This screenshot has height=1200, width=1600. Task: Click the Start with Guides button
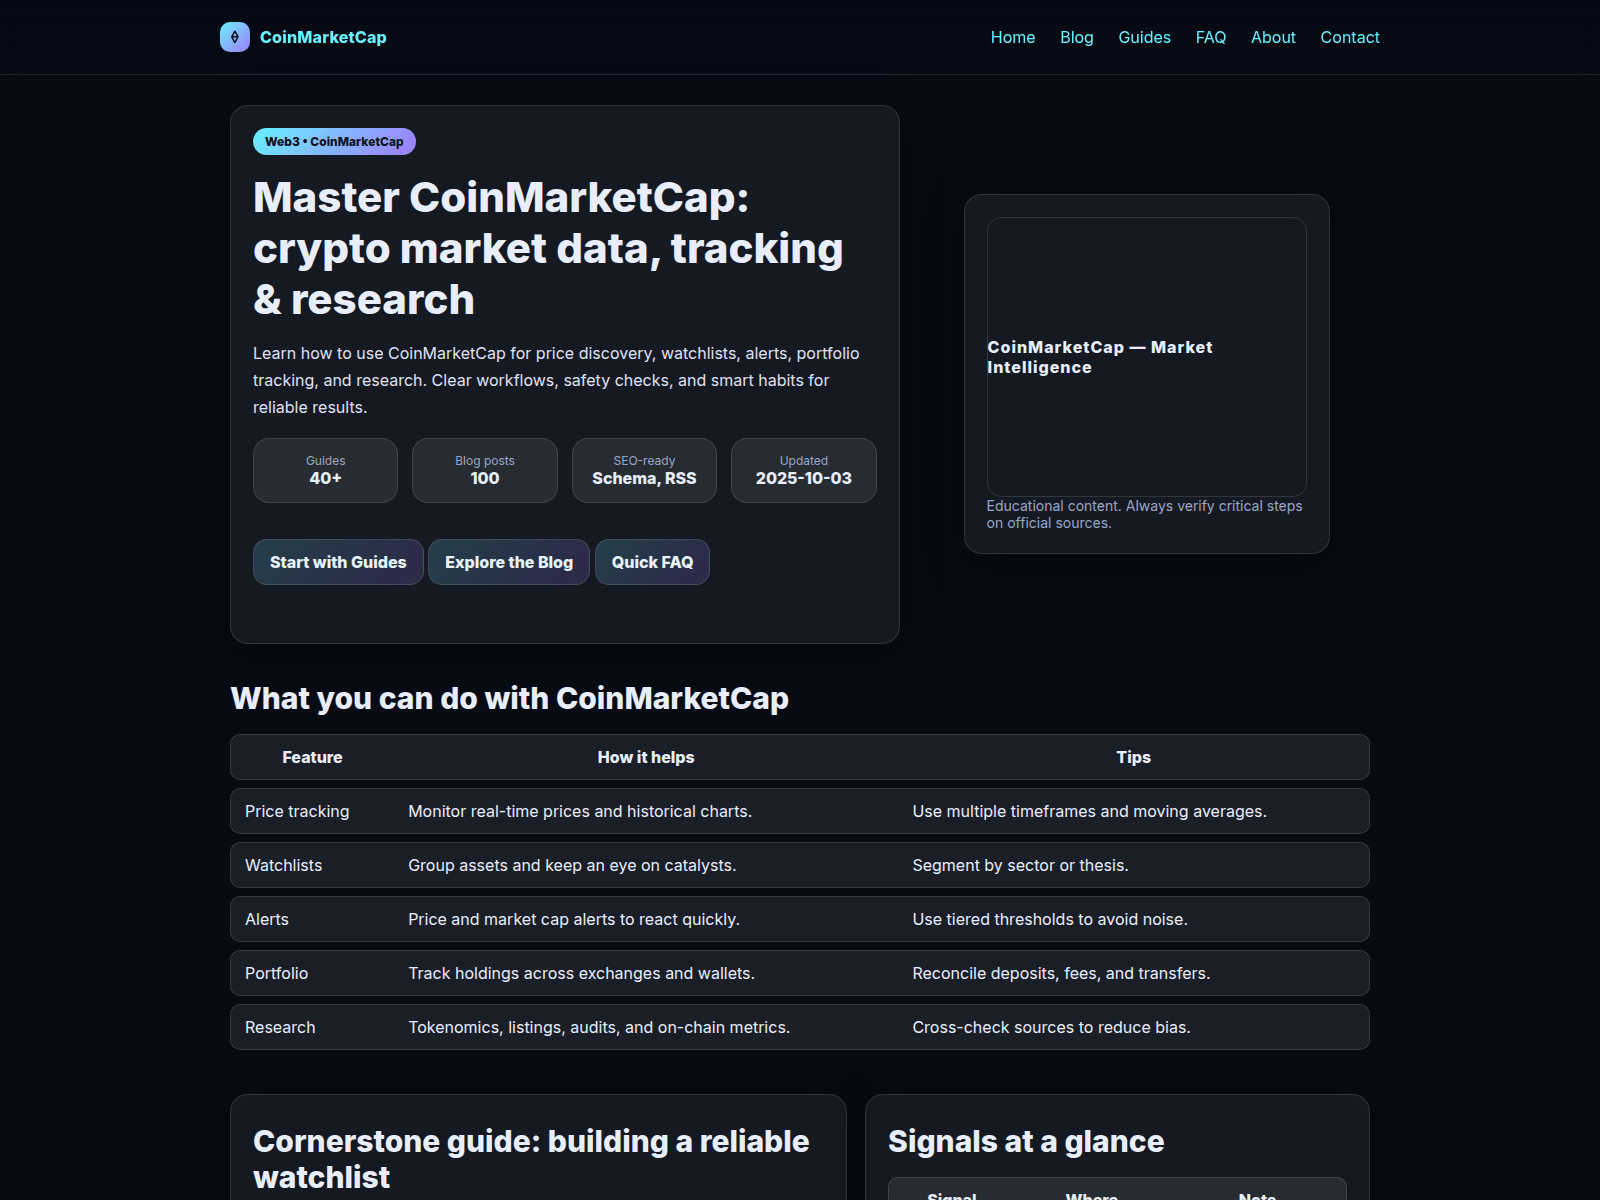click(x=338, y=562)
